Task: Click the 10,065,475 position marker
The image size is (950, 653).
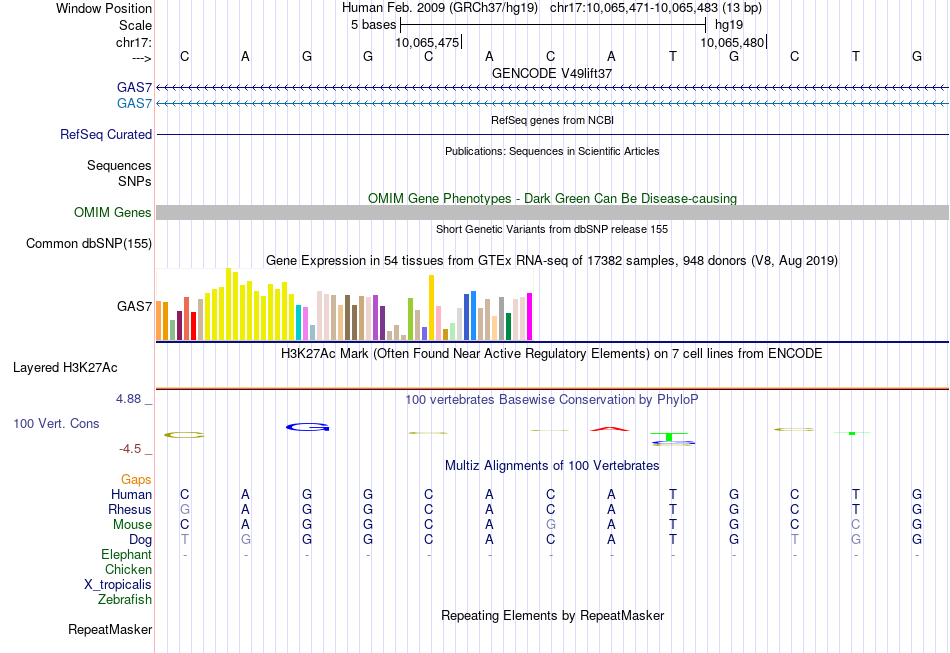Action: pyautogui.click(x=428, y=42)
